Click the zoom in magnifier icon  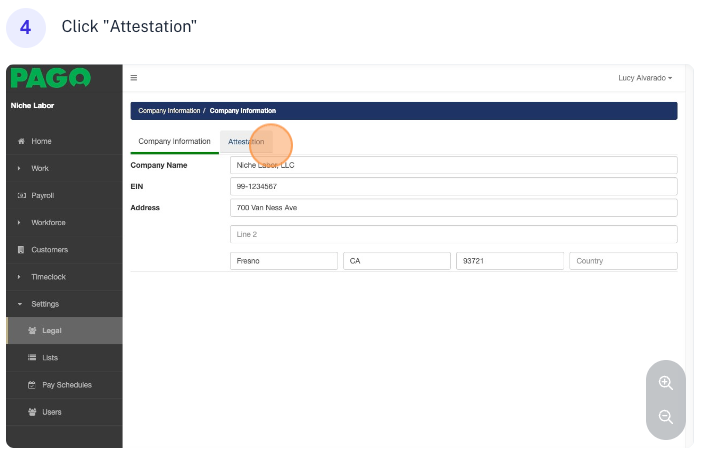(665, 383)
